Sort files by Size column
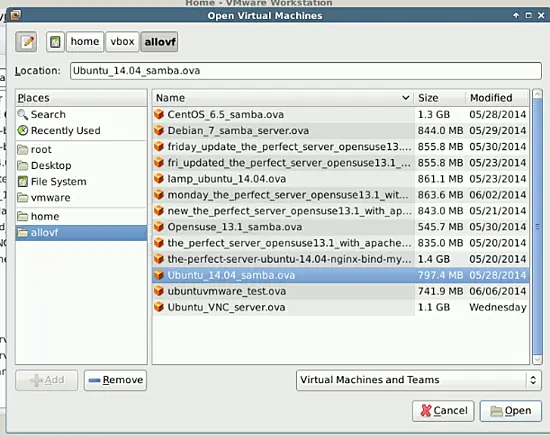Viewport: 550px width, 438px height. click(x=440, y=98)
